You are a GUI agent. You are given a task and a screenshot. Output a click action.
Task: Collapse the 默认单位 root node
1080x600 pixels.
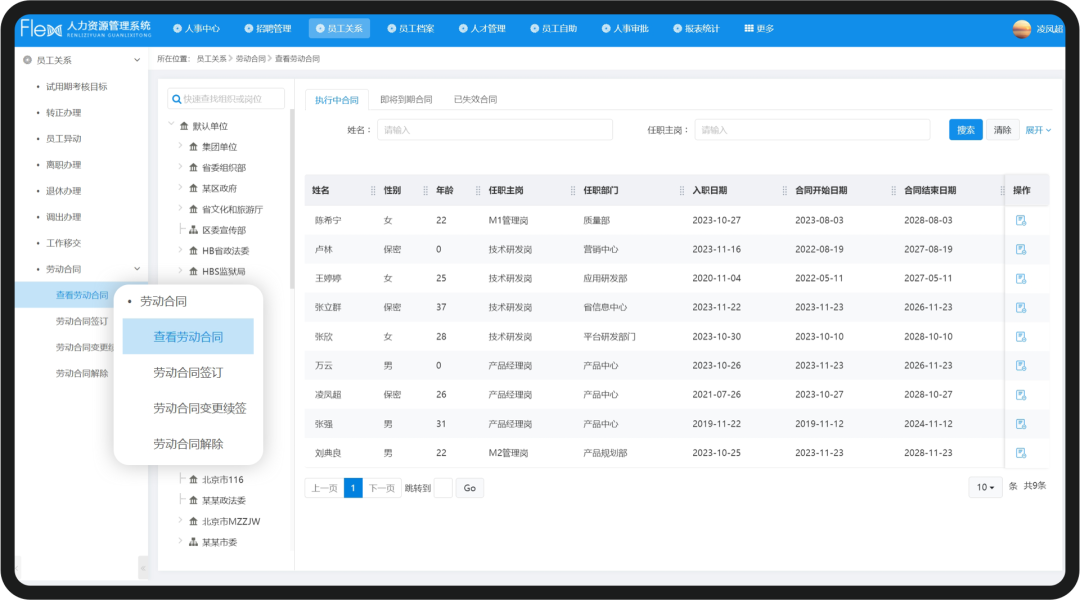point(171,126)
